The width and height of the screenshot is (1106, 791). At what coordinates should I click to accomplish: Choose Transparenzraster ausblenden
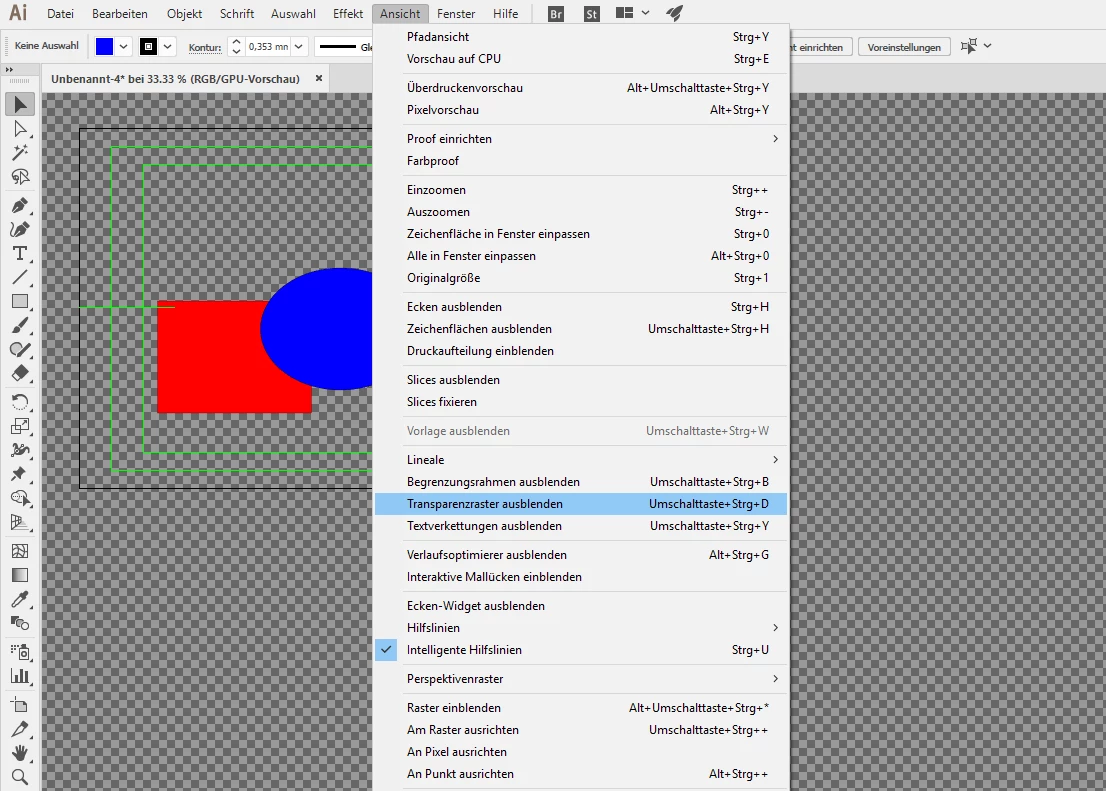pos(581,504)
